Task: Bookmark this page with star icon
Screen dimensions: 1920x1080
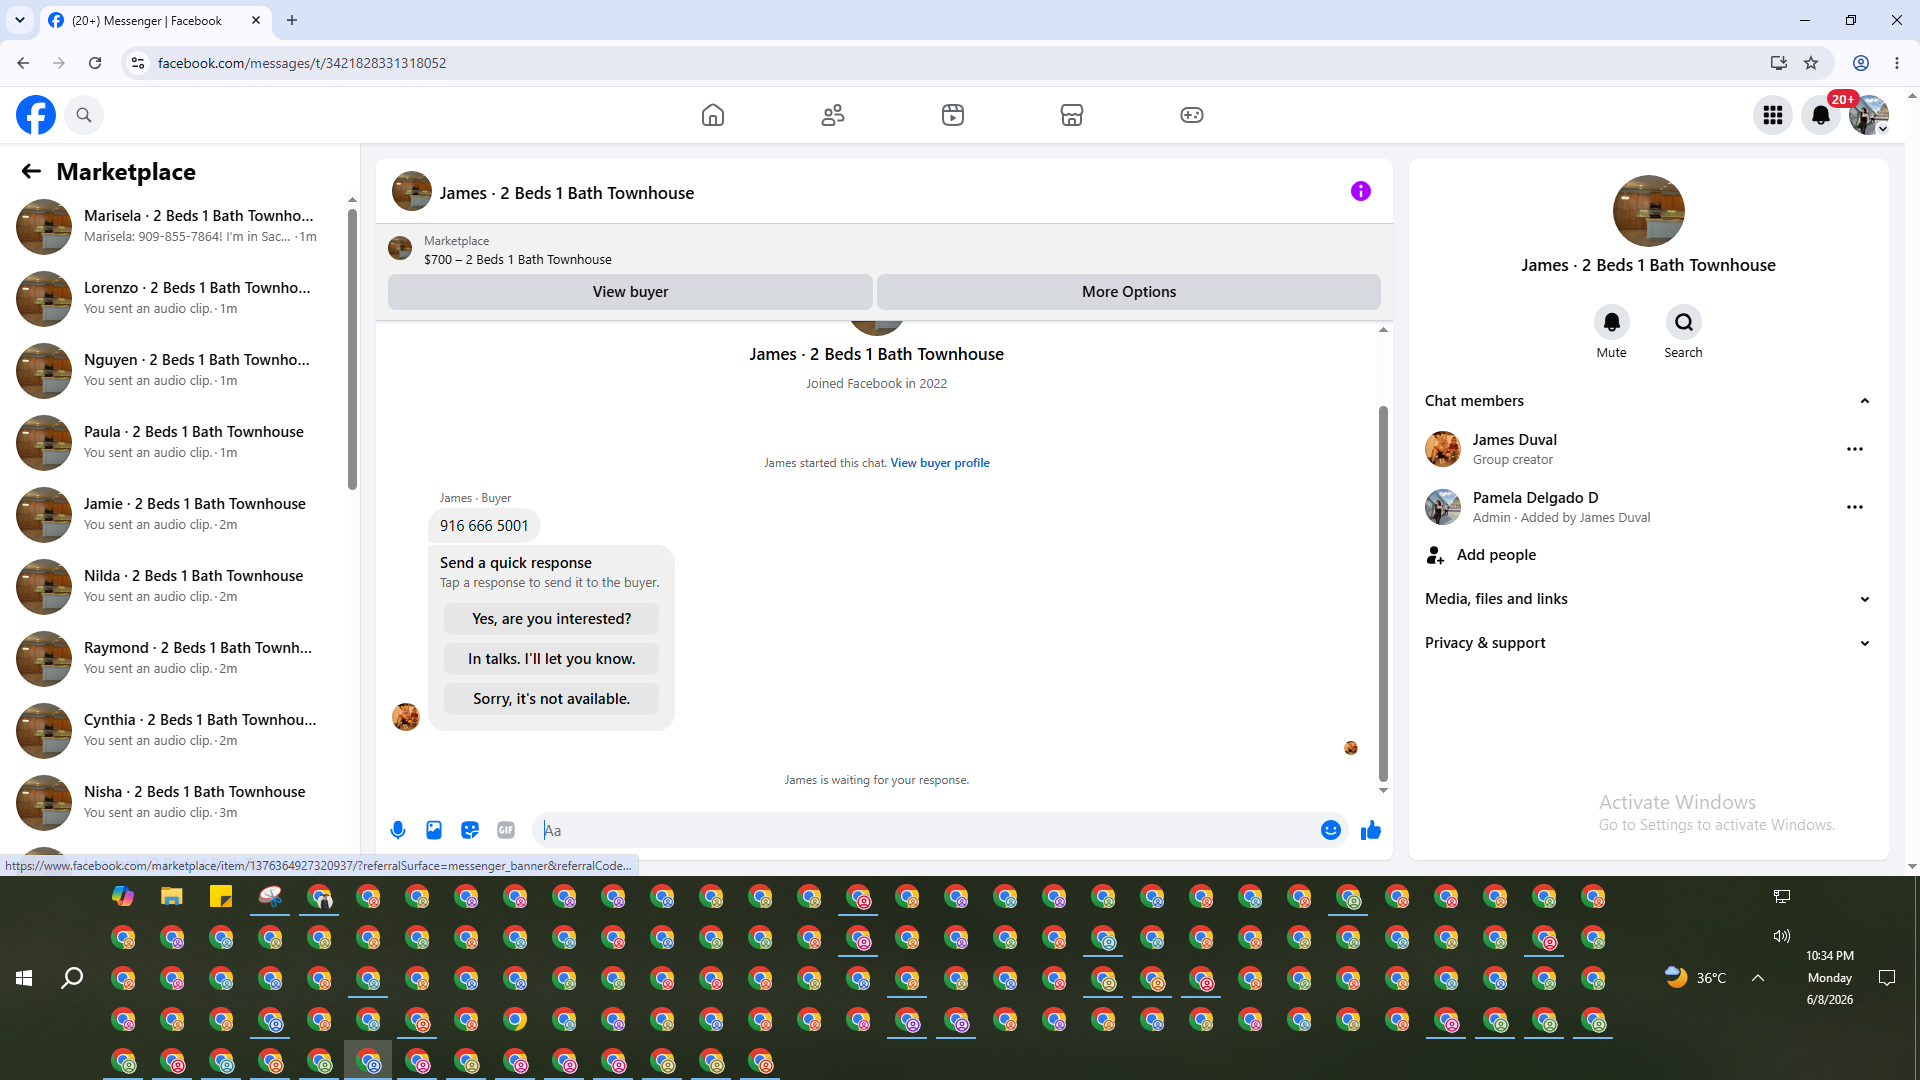Action: 1811,63
